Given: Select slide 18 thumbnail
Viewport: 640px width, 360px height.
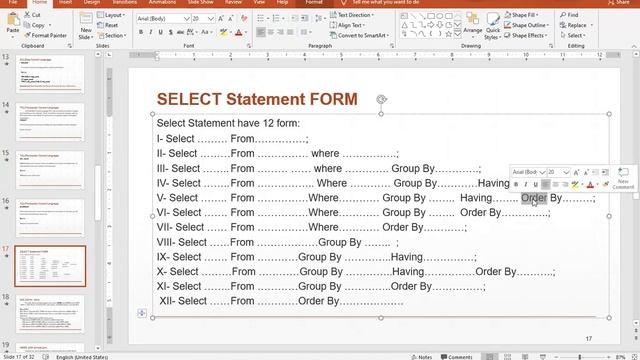Looking at the screenshot, I should tap(50, 313).
